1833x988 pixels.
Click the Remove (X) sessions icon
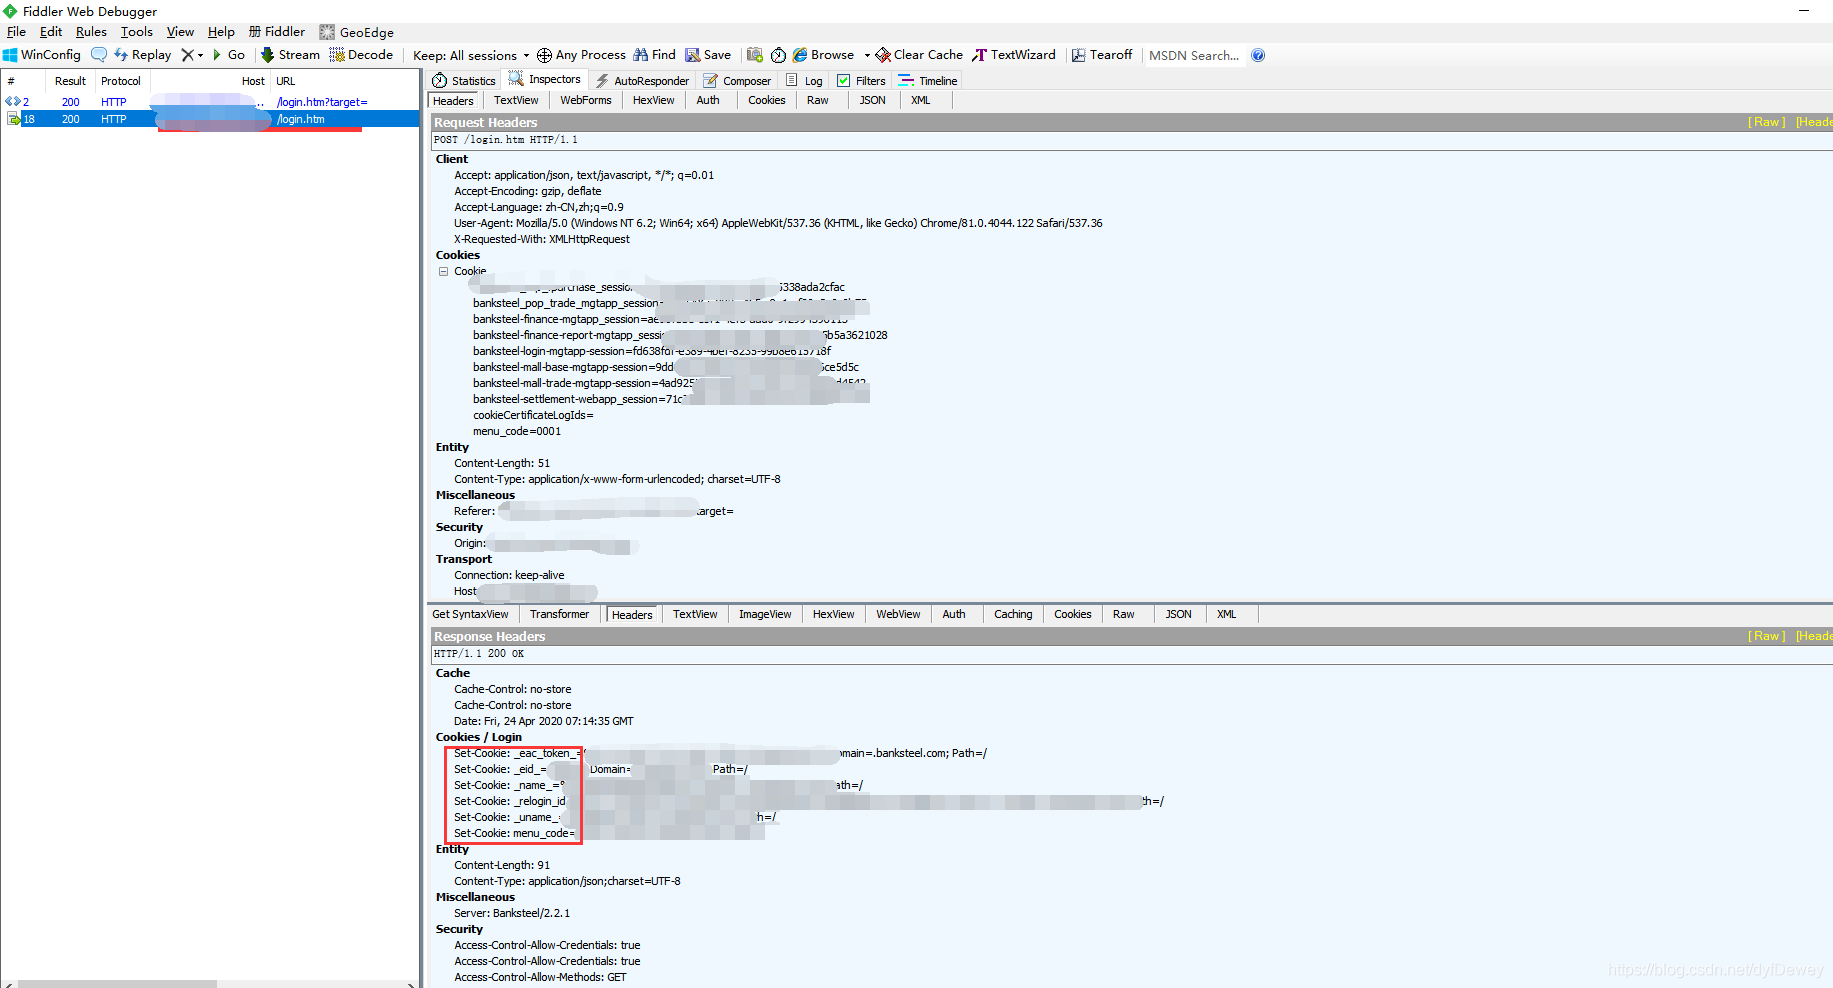[187, 55]
